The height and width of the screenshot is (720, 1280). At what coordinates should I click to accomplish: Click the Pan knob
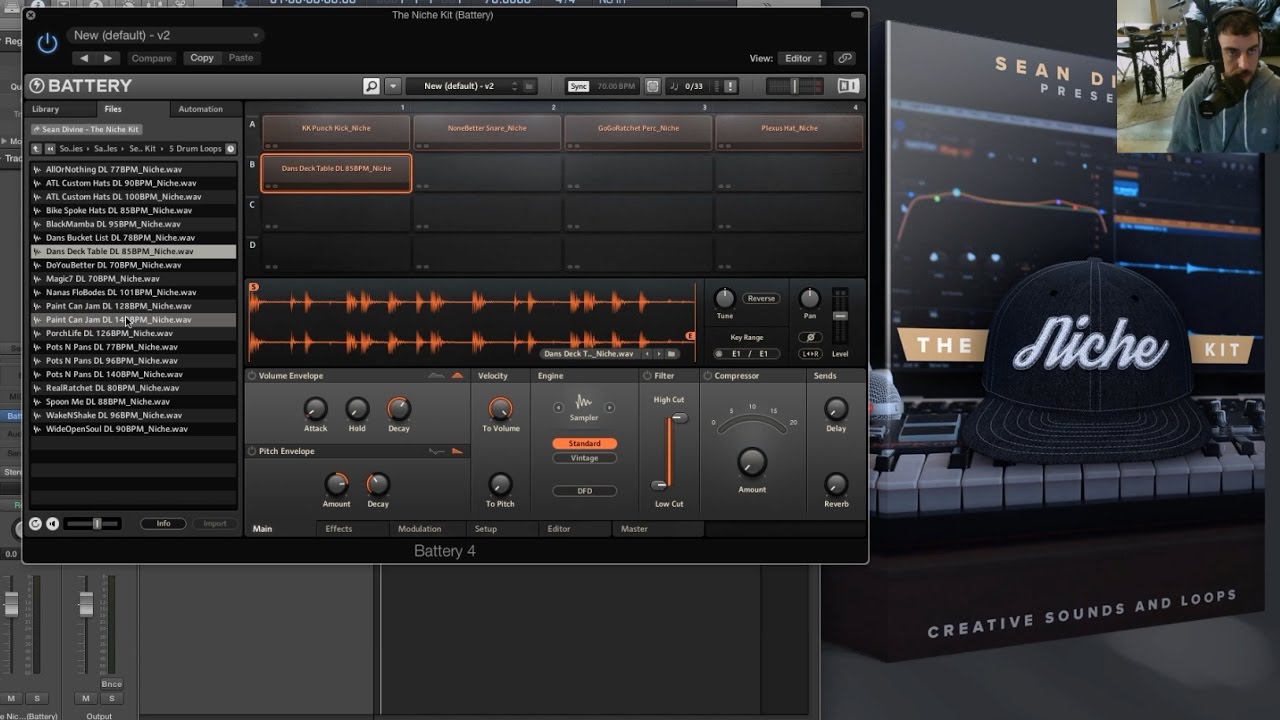coord(810,298)
